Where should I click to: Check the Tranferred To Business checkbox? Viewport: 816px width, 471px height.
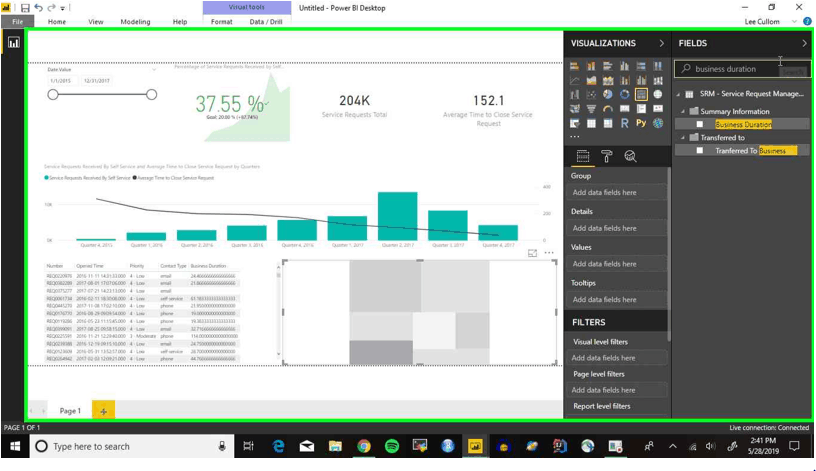point(700,150)
